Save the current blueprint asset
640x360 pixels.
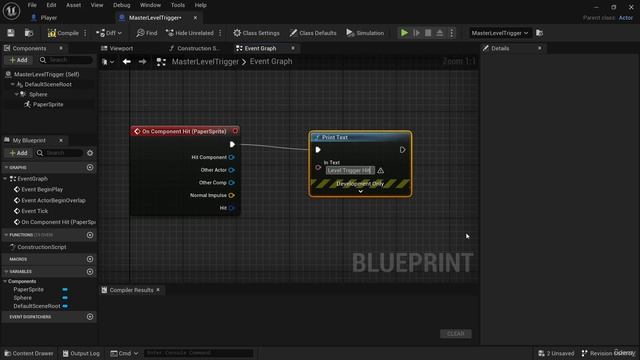(x=11, y=33)
